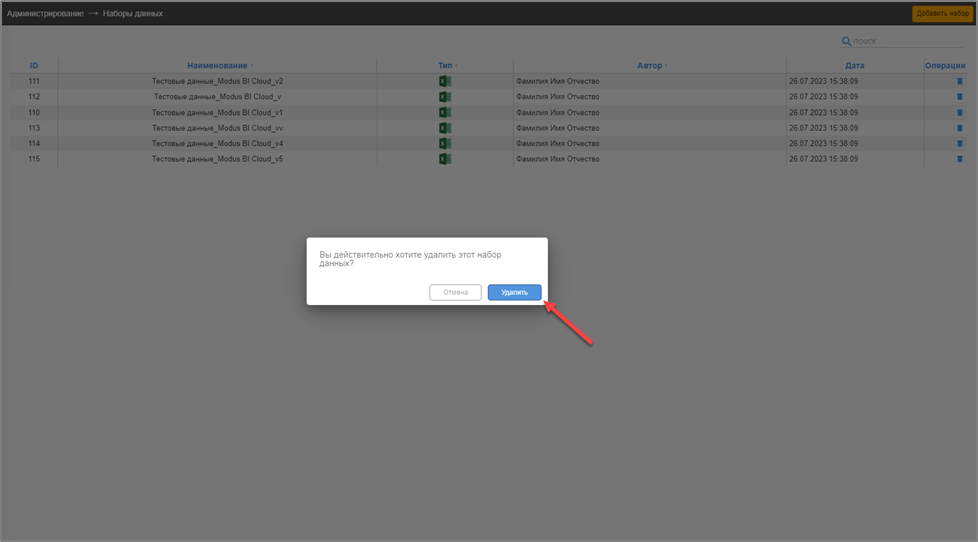Click the Excel type icon for row 111
The image size is (978, 542).
tap(445, 81)
